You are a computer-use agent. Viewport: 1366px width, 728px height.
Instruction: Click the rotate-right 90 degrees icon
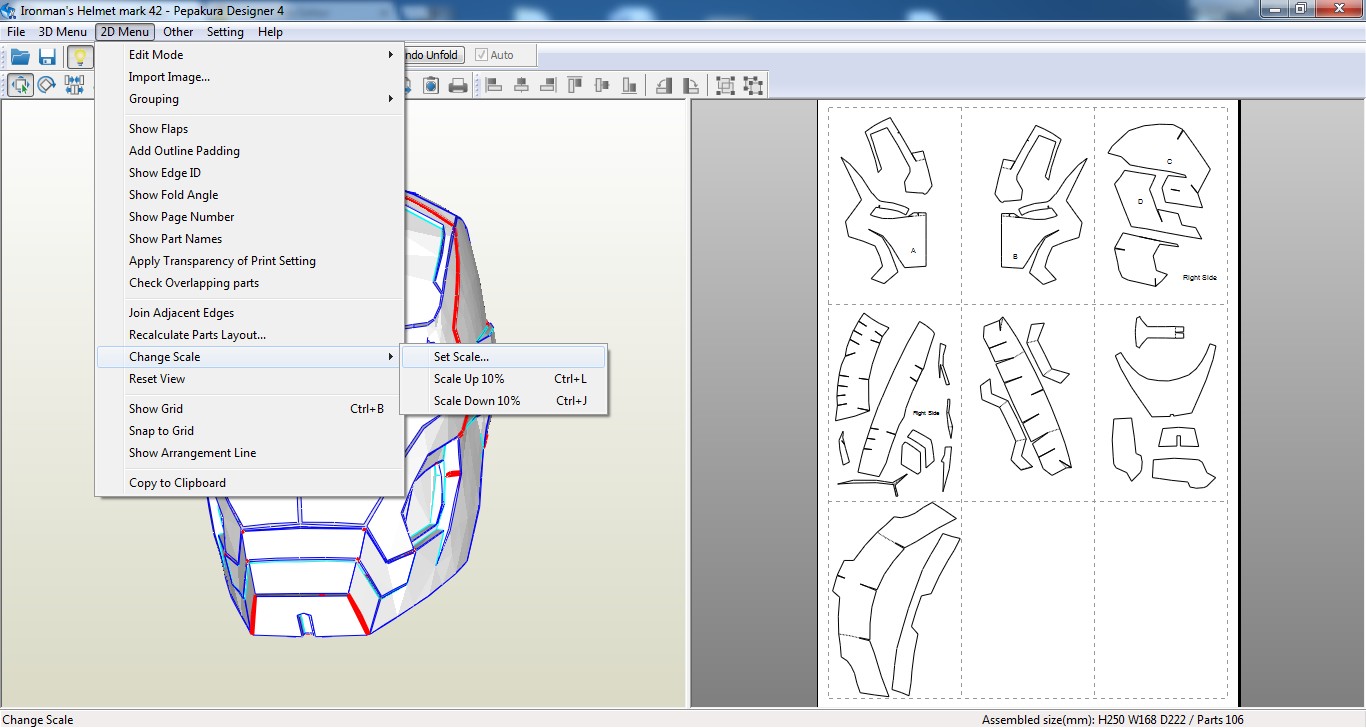pyautogui.click(x=691, y=85)
